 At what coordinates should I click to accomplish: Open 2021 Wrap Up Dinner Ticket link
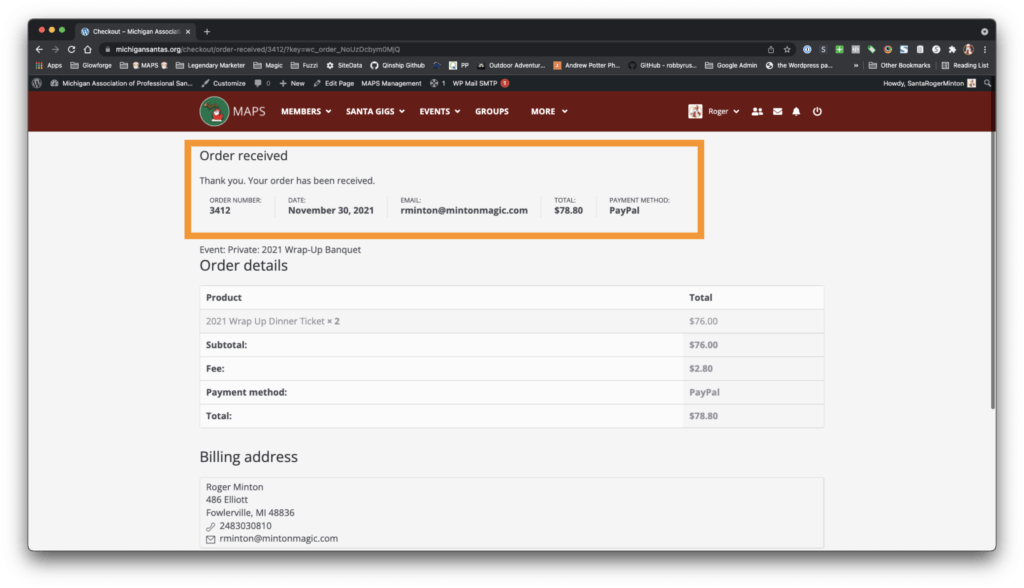point(265,321)
